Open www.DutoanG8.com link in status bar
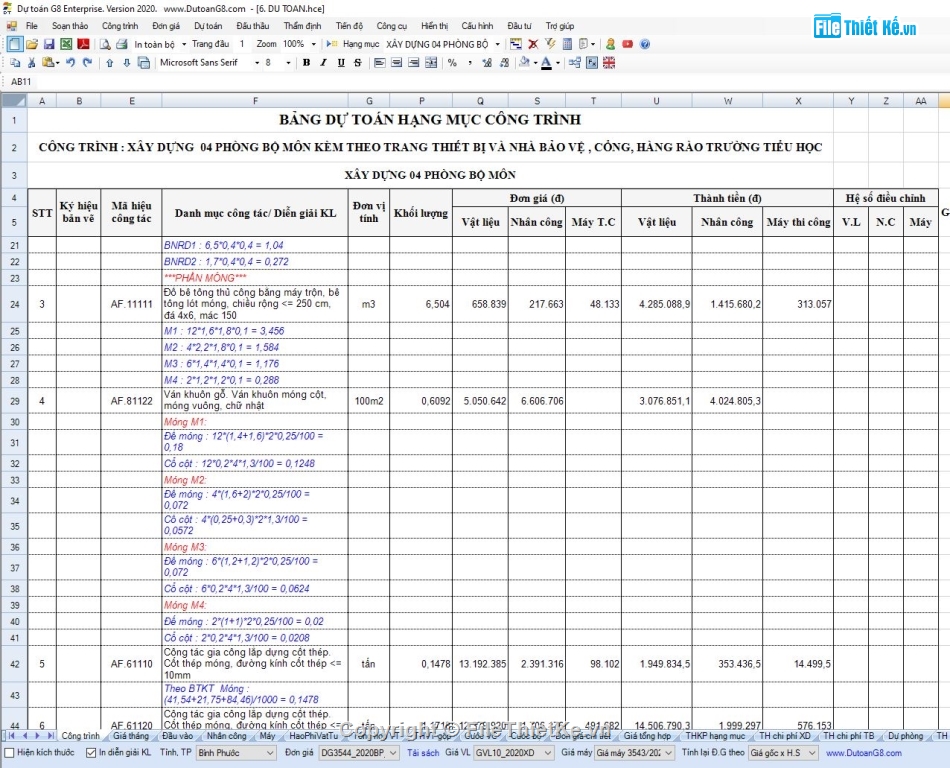Image resolution: width=950 pixels, height=768 pixels. click(x=863, y=753)
